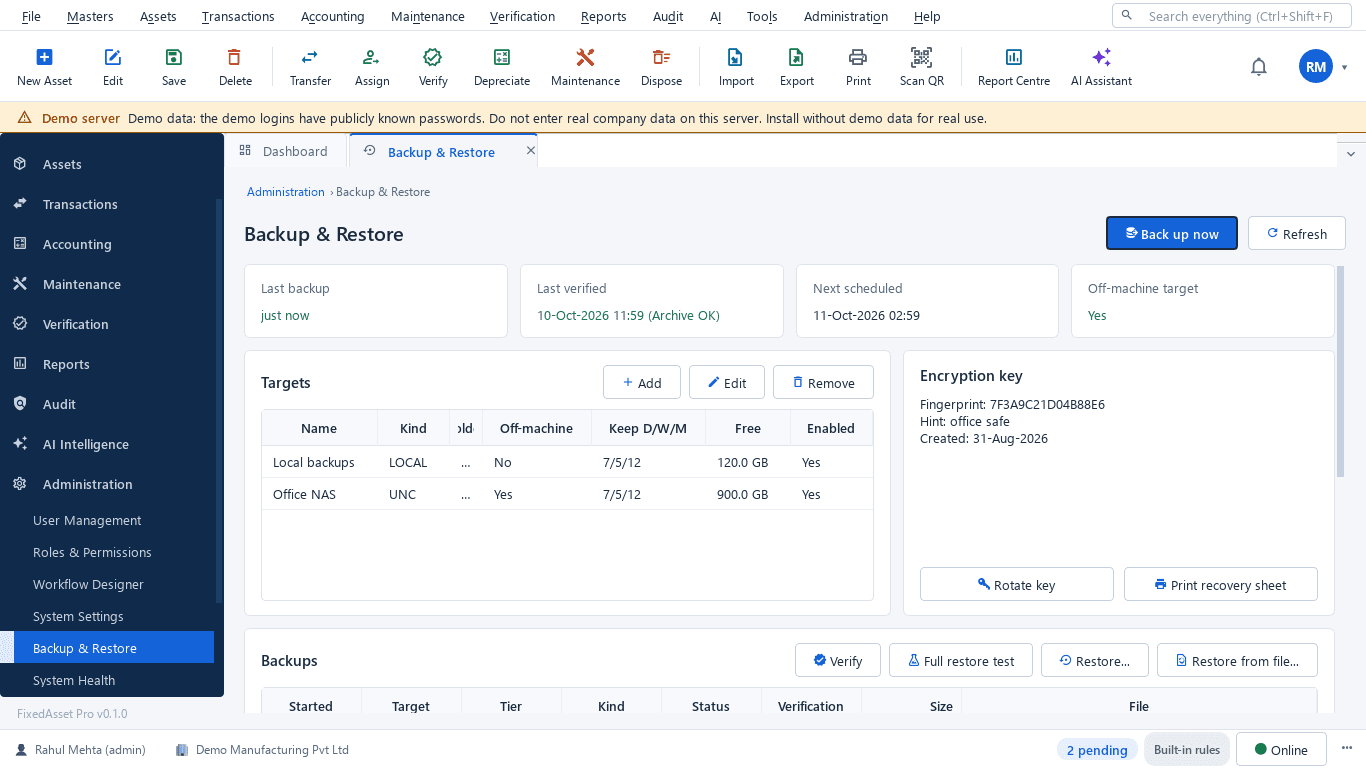Print the encryption key recovery sheet
Screen dimensions: 1366x768
(1221, 585)
